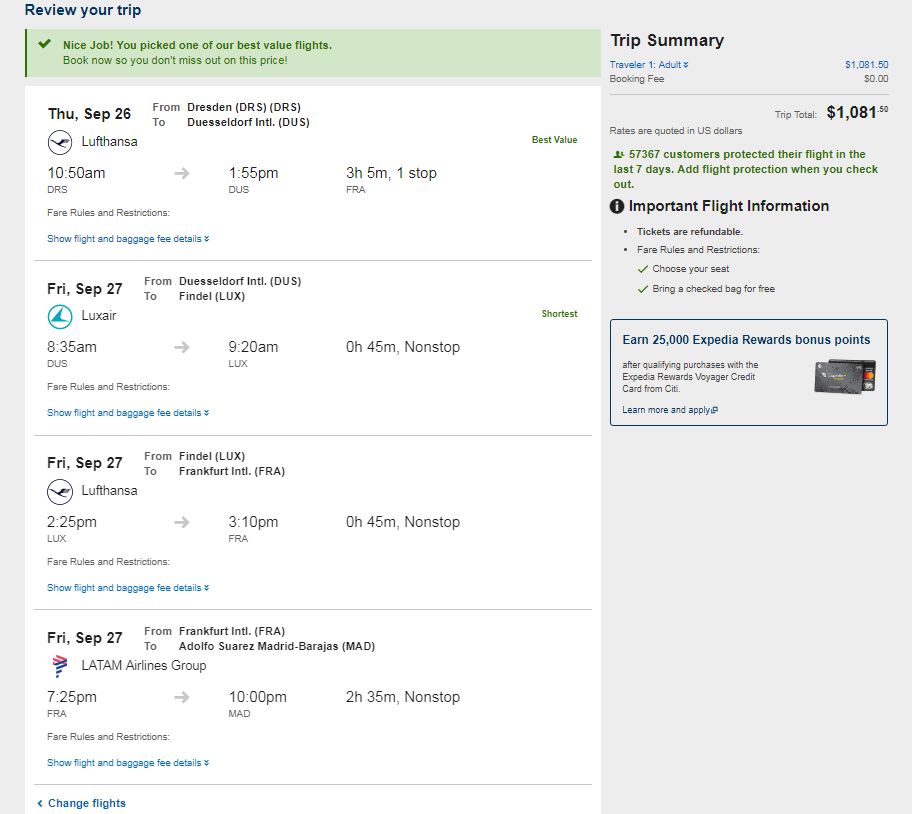Click the Trip Total price amount
The width and height of the screenshot is (912, 814).
coord(857,112)
